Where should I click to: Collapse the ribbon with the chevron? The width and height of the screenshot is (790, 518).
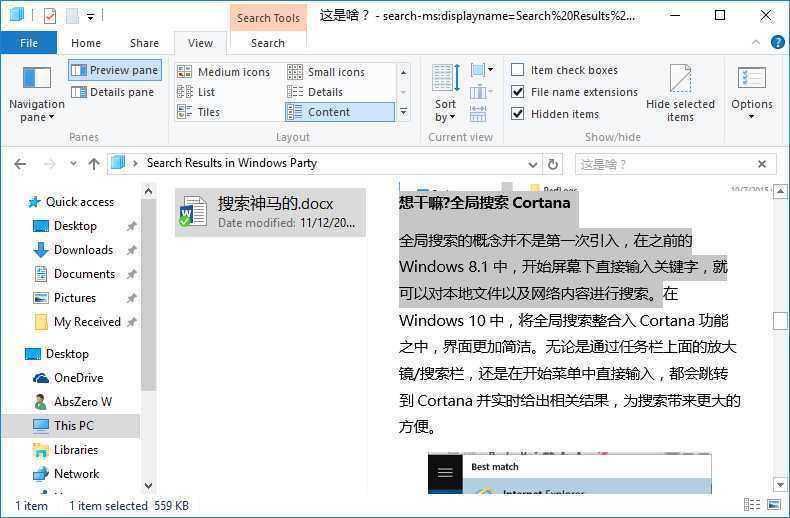756,43
